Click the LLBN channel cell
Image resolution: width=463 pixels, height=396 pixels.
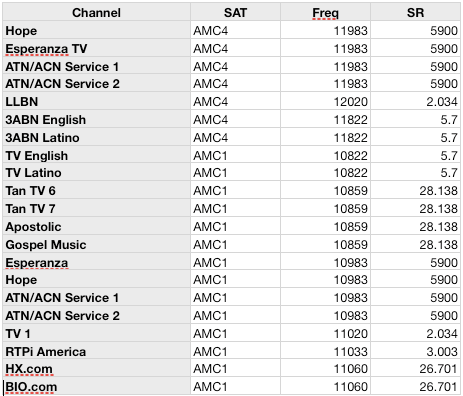coord(96,102)
